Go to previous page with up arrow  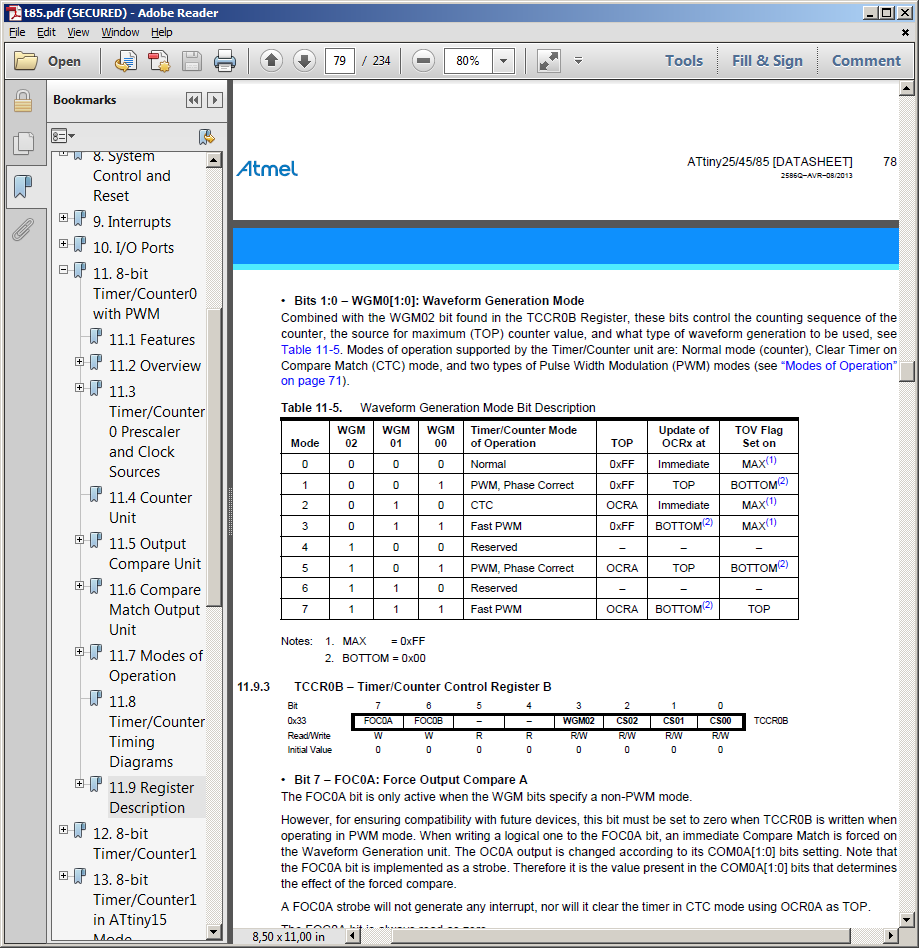click(271, 60)
